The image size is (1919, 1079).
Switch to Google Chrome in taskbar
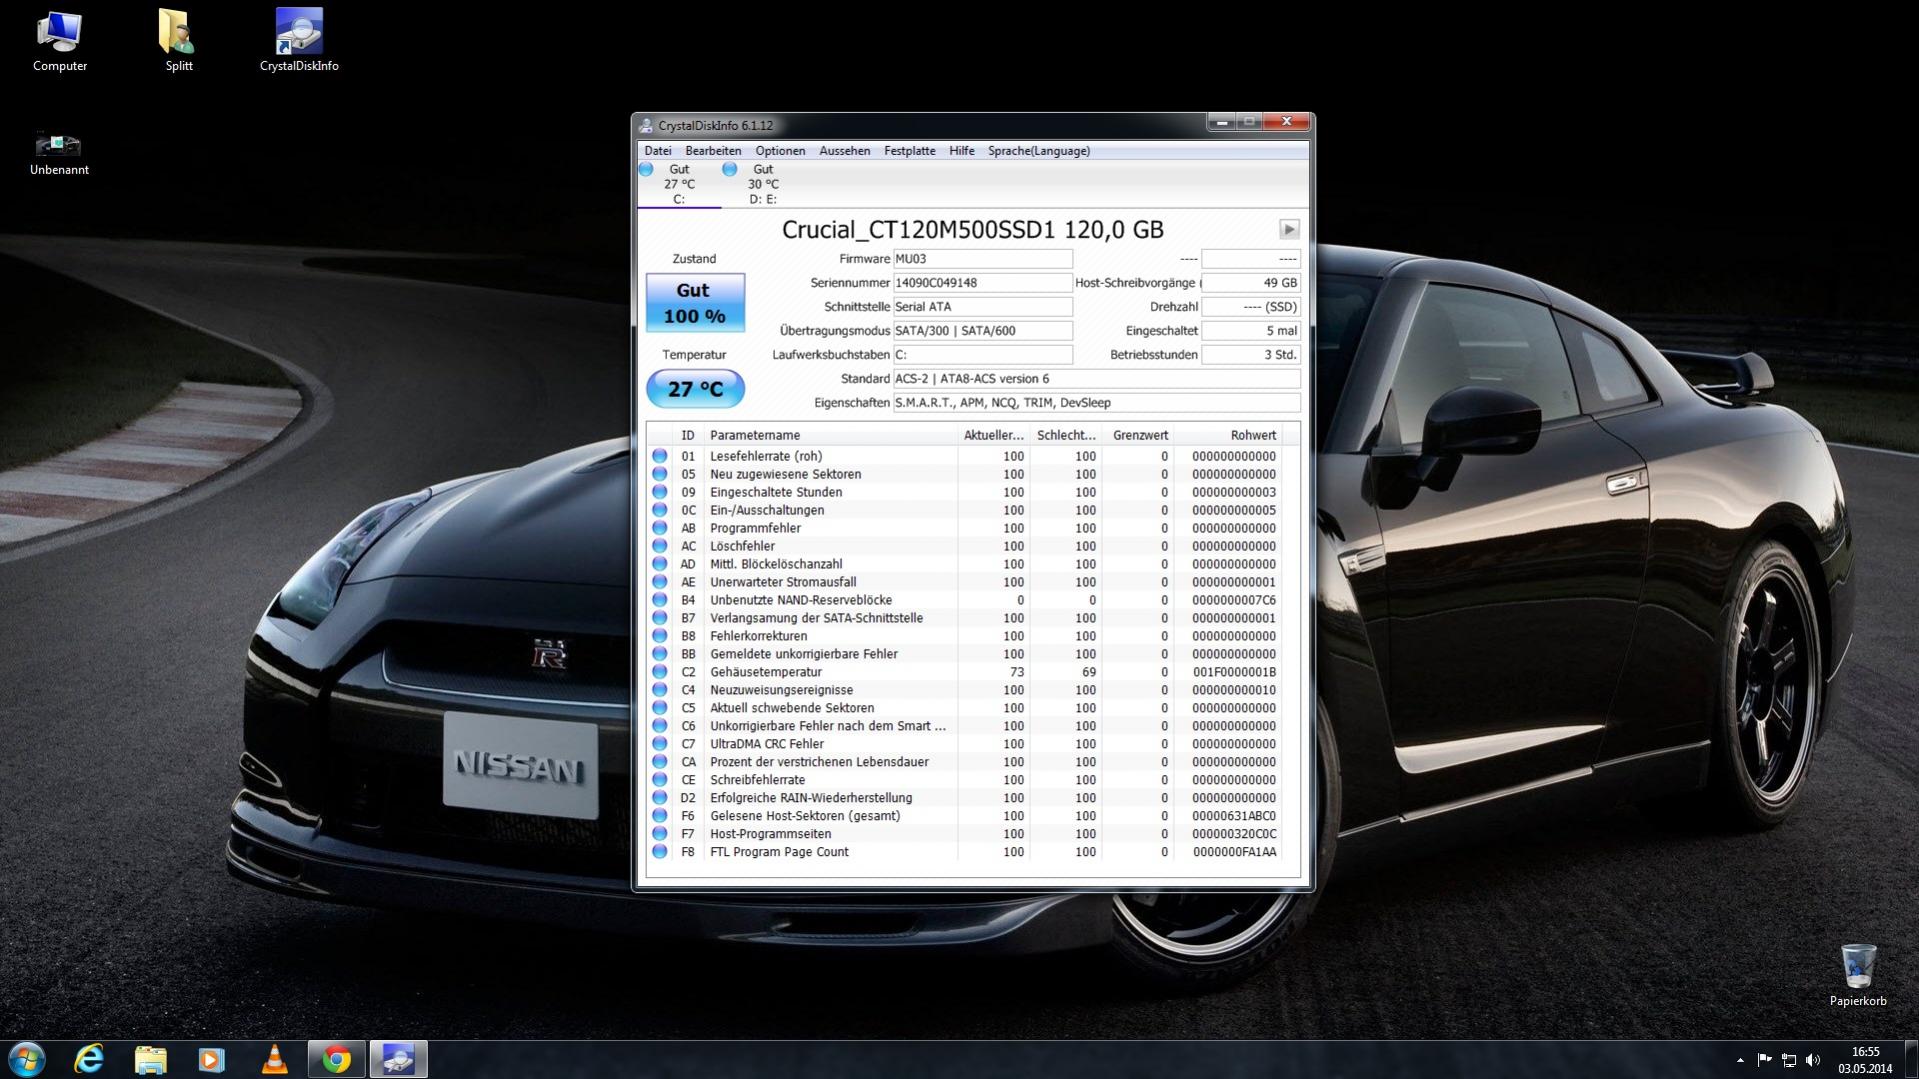coord(336,1059)
